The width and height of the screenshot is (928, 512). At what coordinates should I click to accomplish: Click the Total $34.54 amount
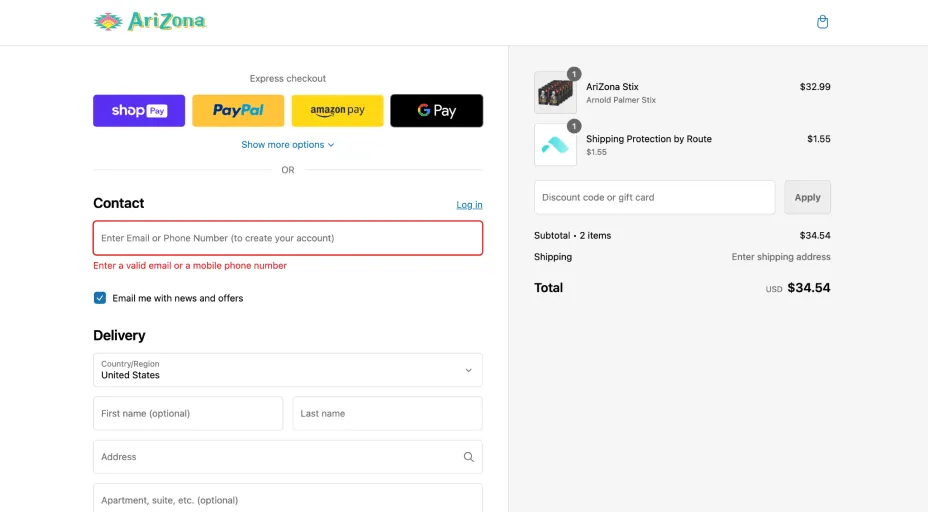click(808, 288)
